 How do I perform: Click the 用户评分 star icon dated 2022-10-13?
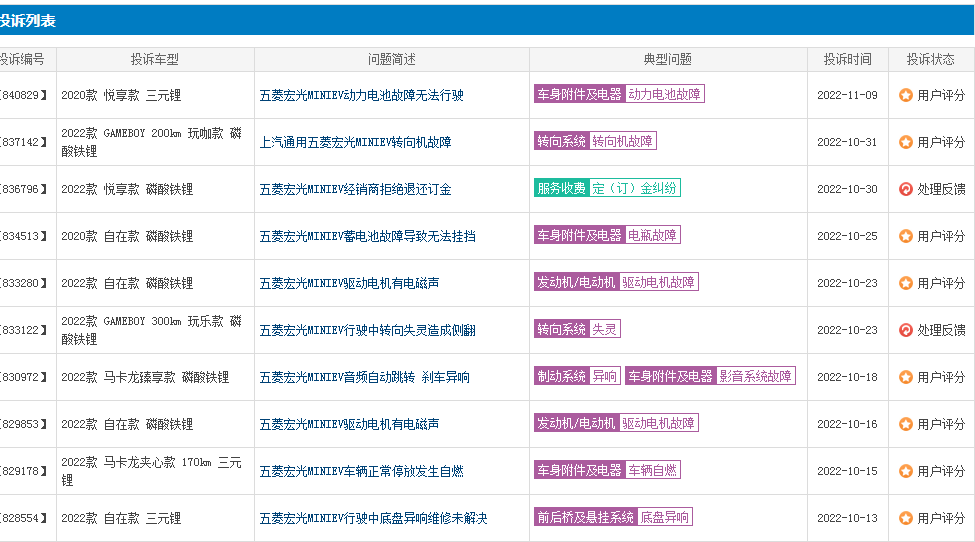(905, 518)
